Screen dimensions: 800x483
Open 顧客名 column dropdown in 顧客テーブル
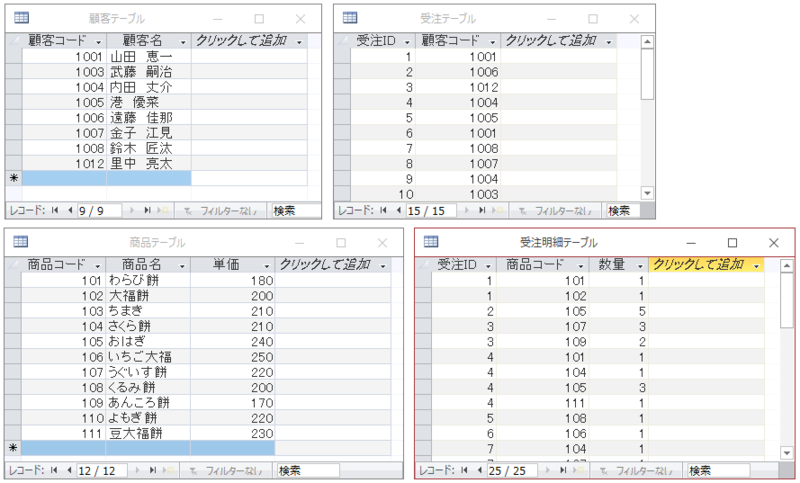(183, 41)
